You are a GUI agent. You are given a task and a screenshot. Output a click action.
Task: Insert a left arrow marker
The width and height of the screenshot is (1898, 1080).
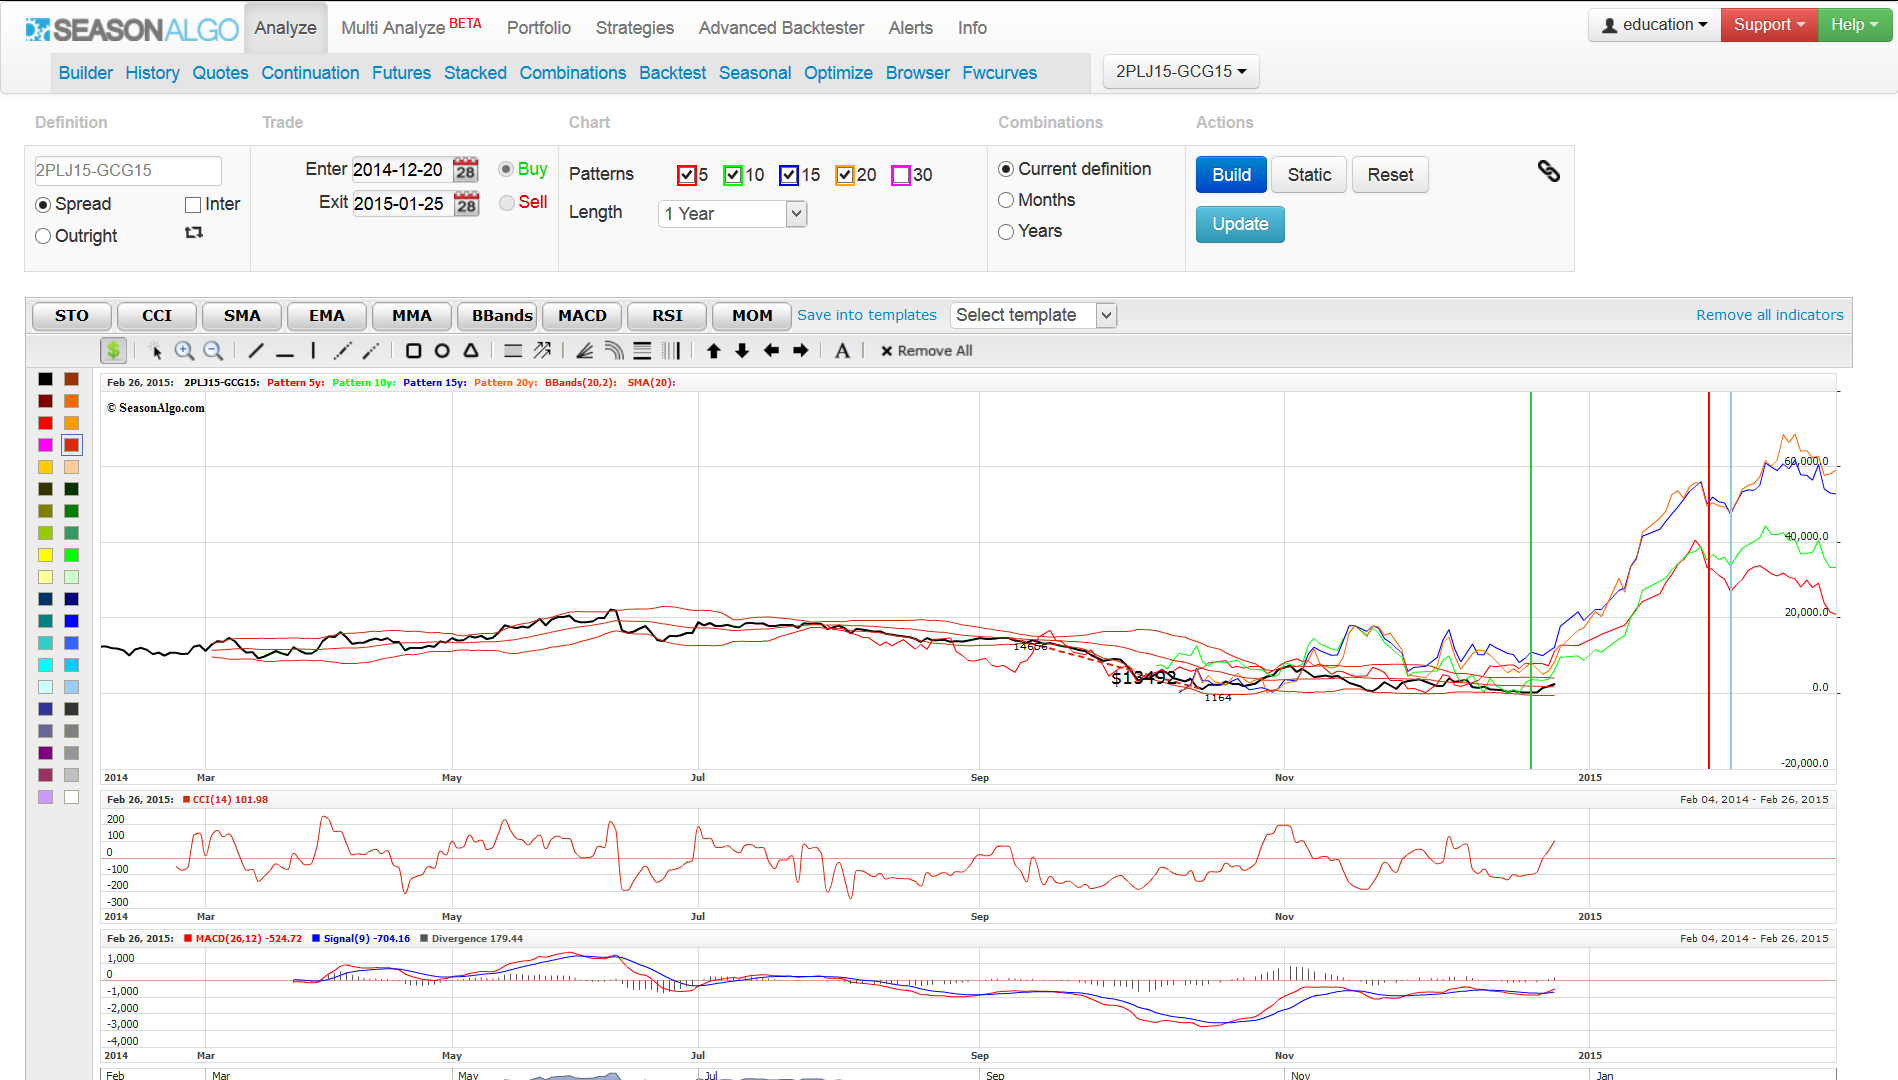(771, 351)
